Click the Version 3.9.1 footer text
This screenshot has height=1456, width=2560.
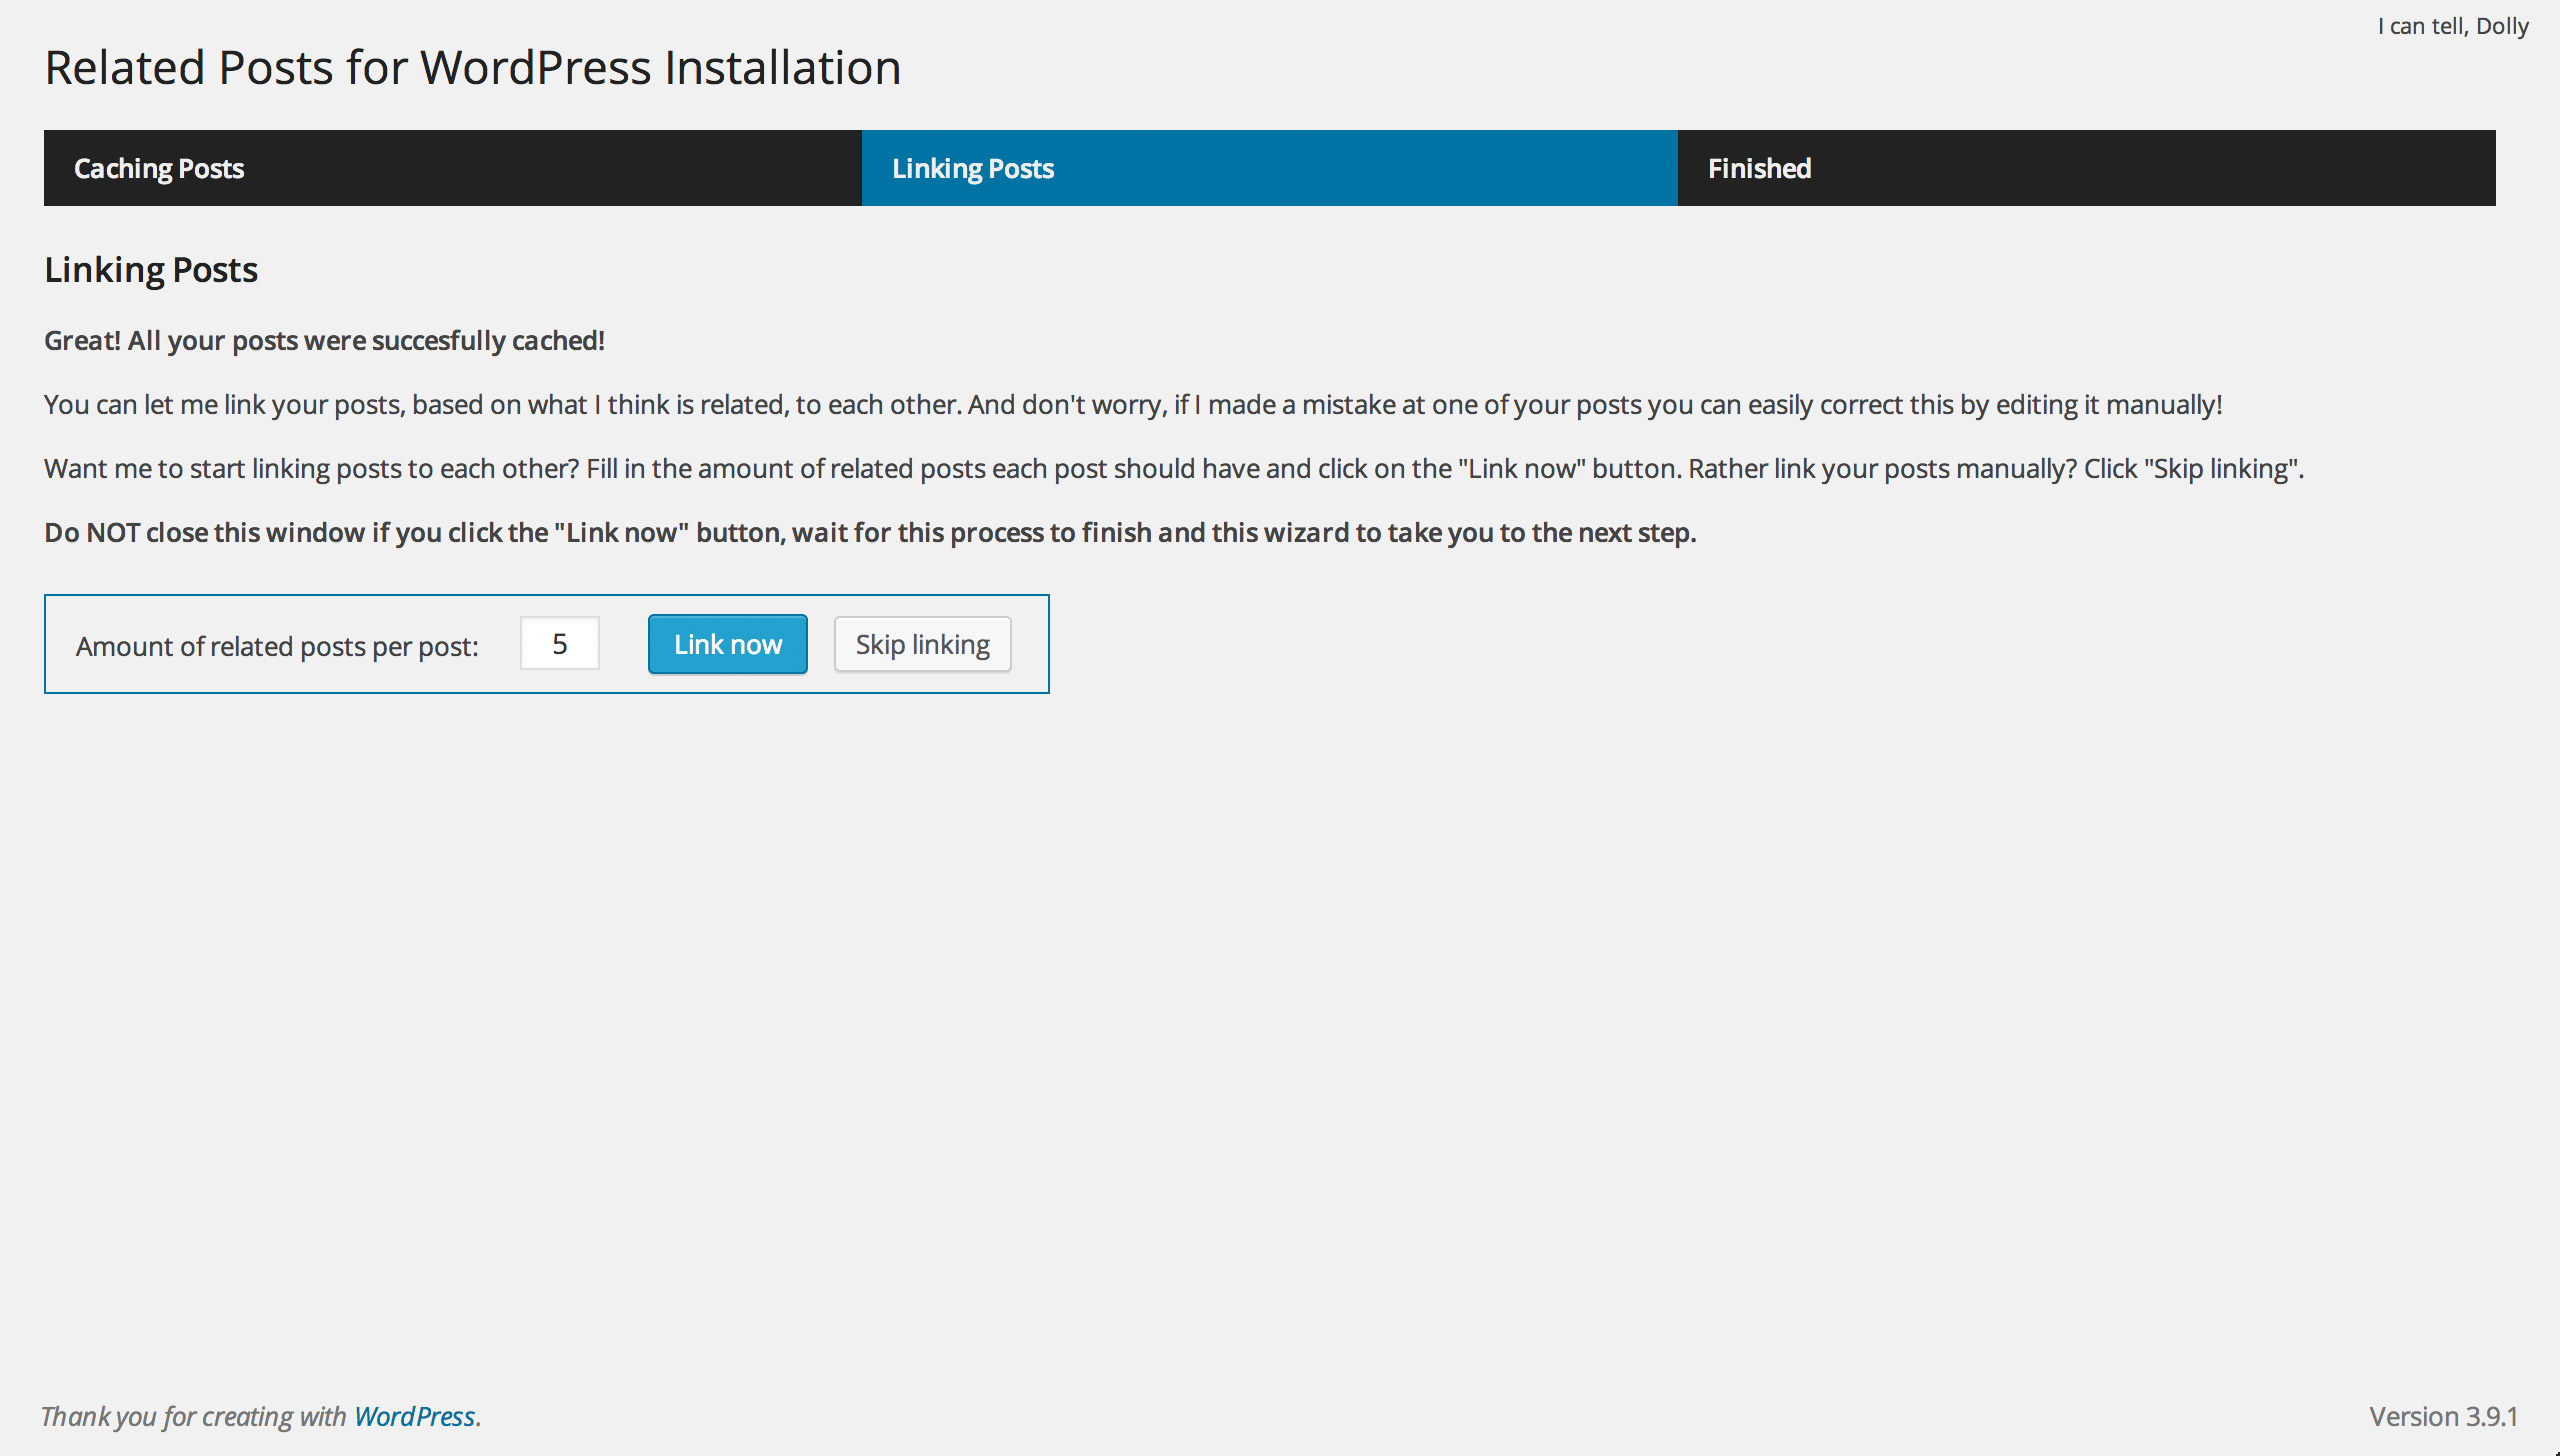(2442, 1416)
